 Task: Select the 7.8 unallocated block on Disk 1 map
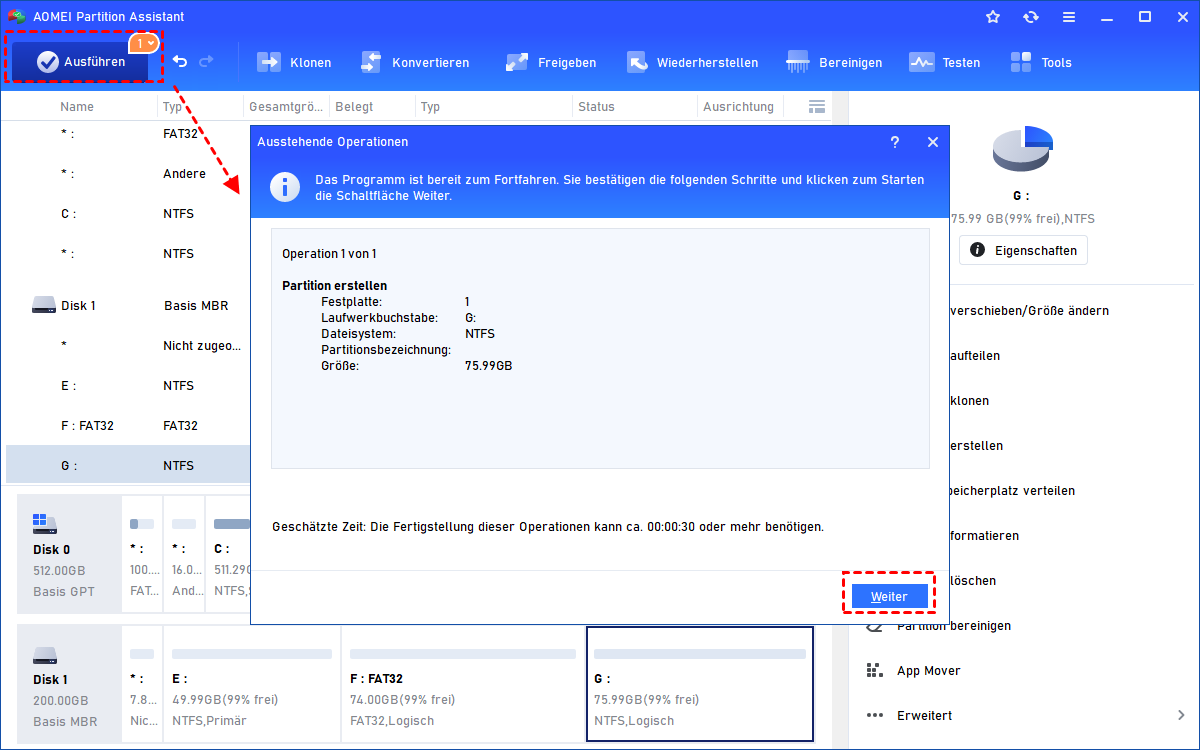tap(142, 685)
